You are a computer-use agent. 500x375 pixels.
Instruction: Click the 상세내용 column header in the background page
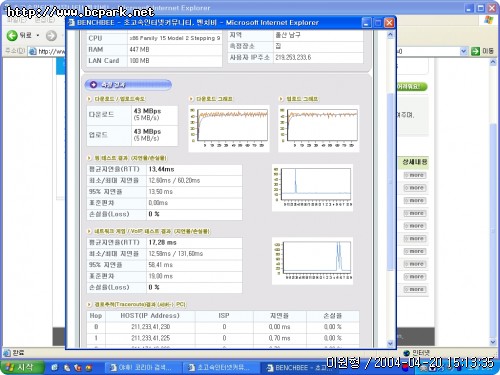pyautogui.click(x=414, y=162)
